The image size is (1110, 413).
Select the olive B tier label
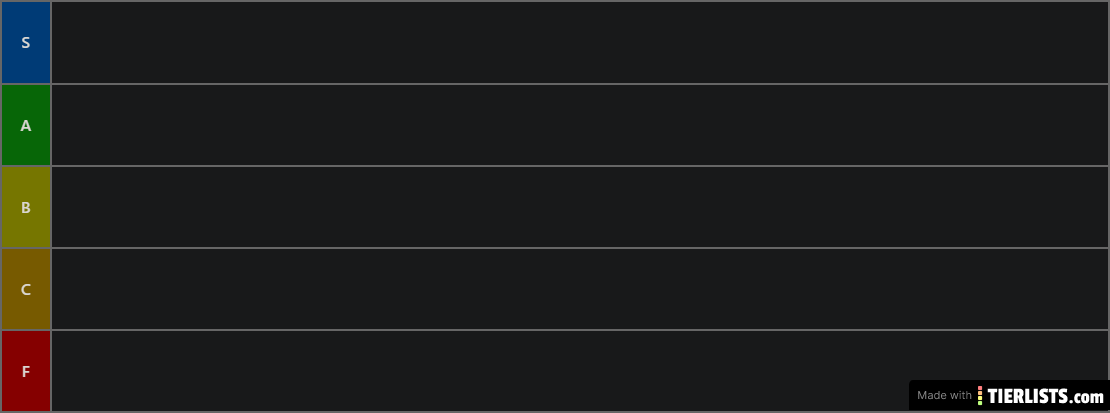[26, 208]
